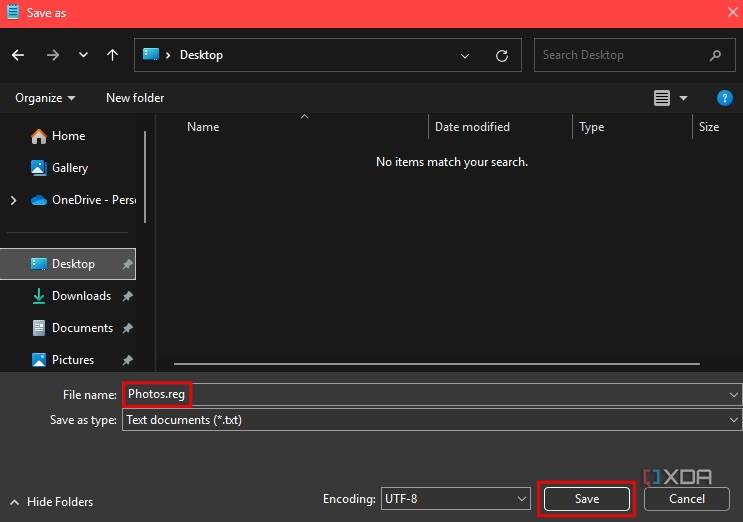Click the Gallery picture icon
Image resolution: width=743 pixels, height=522 pixels.
[x=39, y=168]
